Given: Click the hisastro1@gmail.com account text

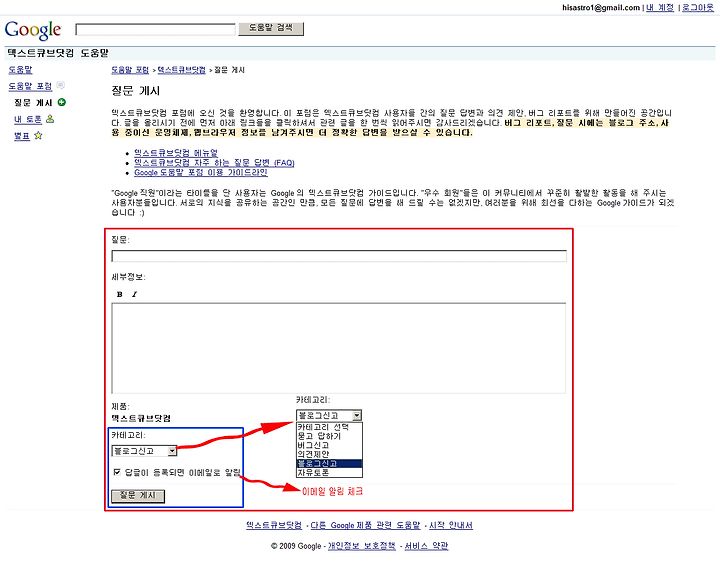Looking at the screenshot, I should (x=601, y=7).
